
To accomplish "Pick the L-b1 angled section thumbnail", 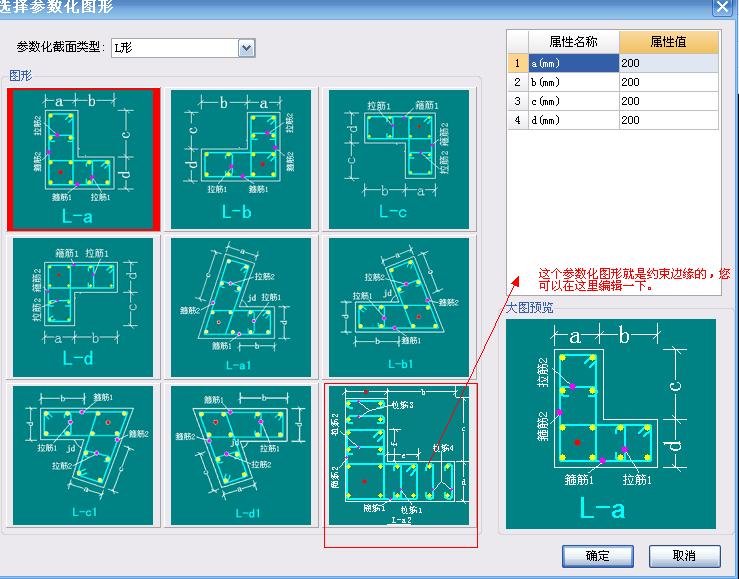I will (399, 307).
